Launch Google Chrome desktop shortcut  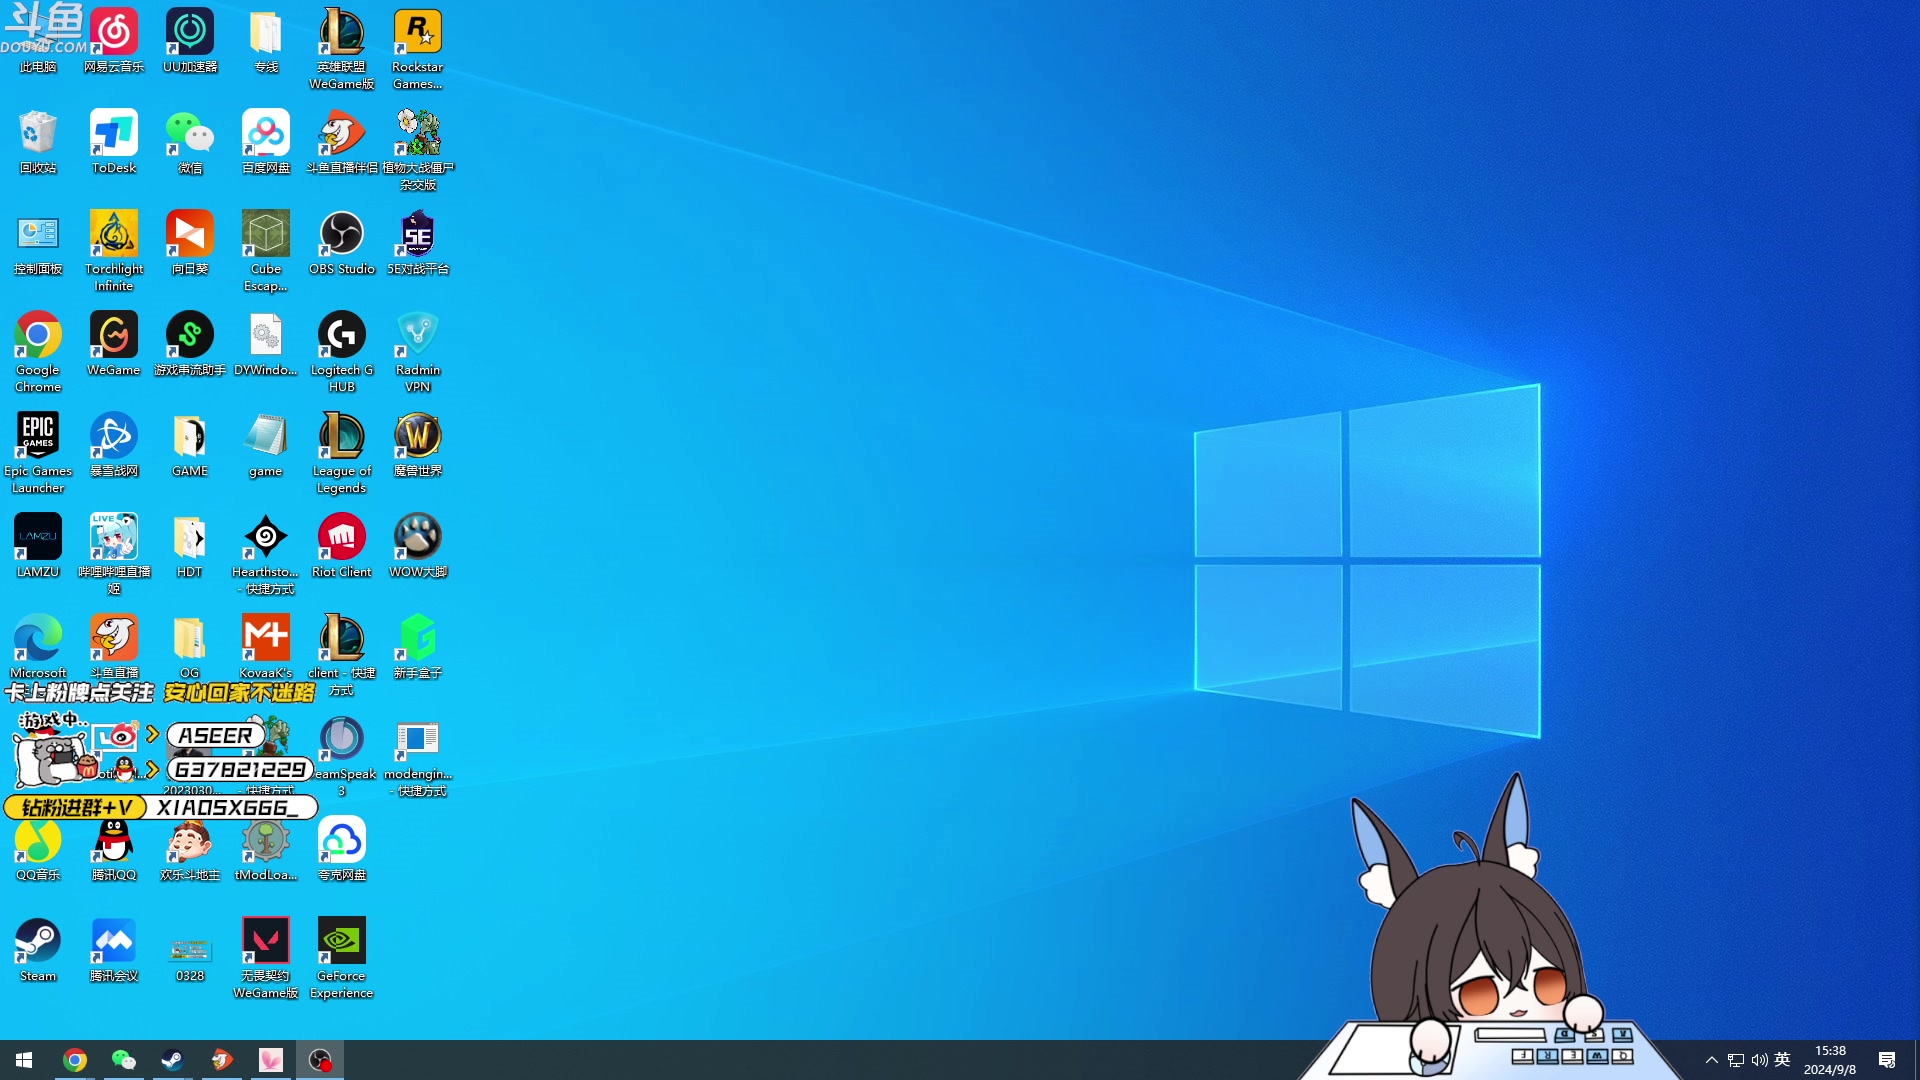[38, 351]
